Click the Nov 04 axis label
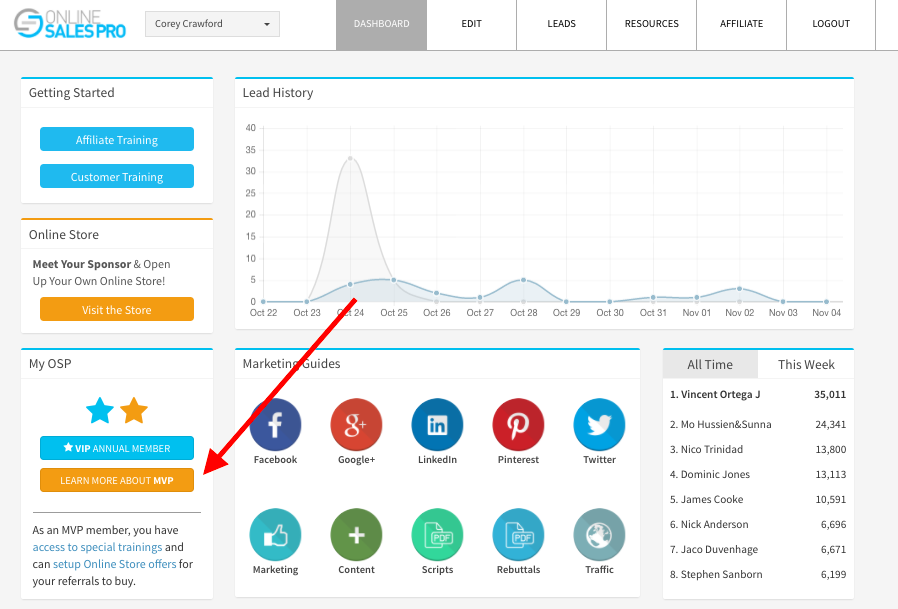Image resolution: width=898 pixels, height=609 pixels. (826, 313)
